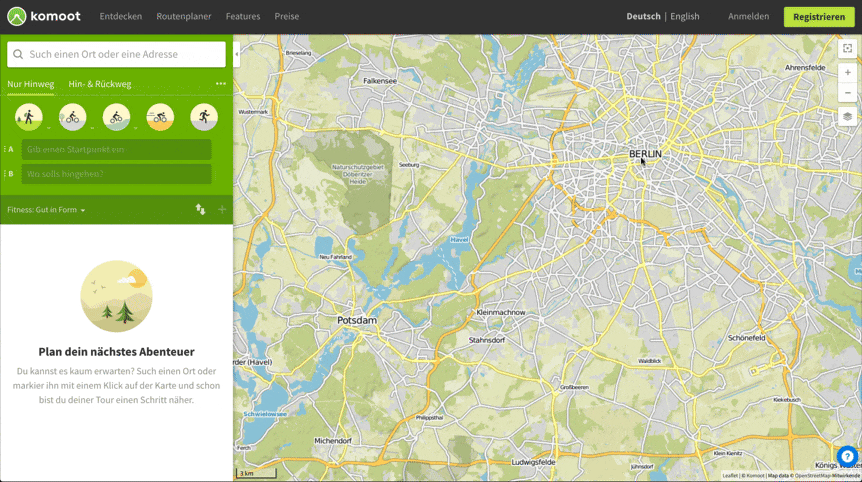This screenshot has width=862, height=482.
Task: Choose the road cycling sport icon
Action: (160, 117)
